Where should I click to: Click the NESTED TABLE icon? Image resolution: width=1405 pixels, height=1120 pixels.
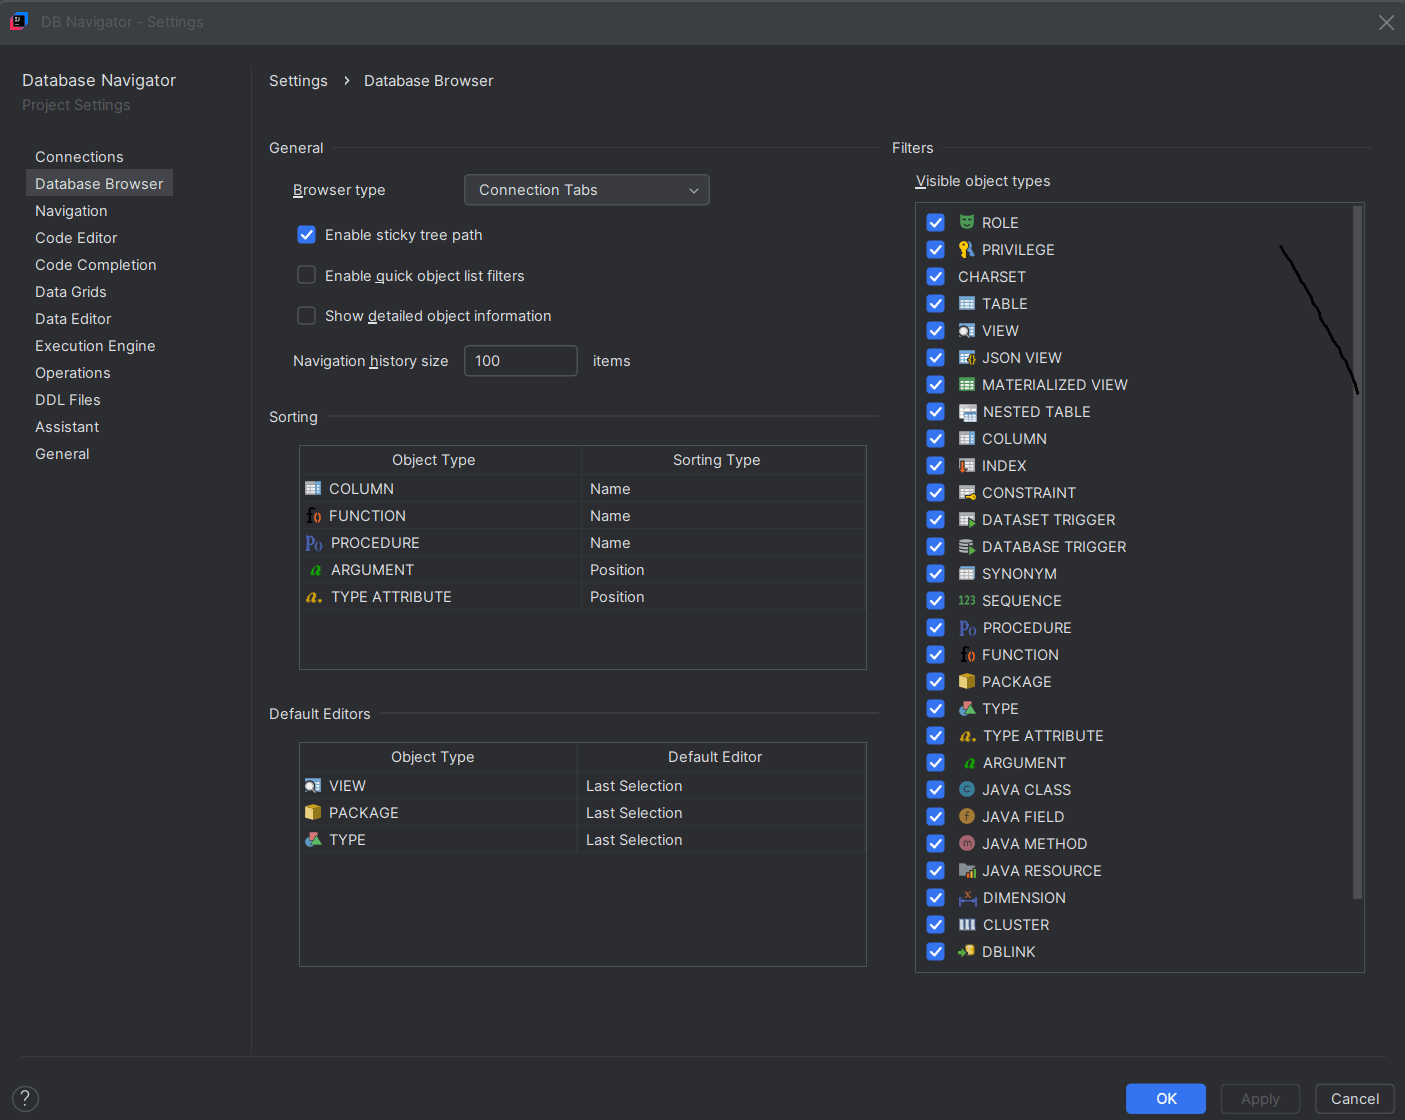tap(967, 411)
